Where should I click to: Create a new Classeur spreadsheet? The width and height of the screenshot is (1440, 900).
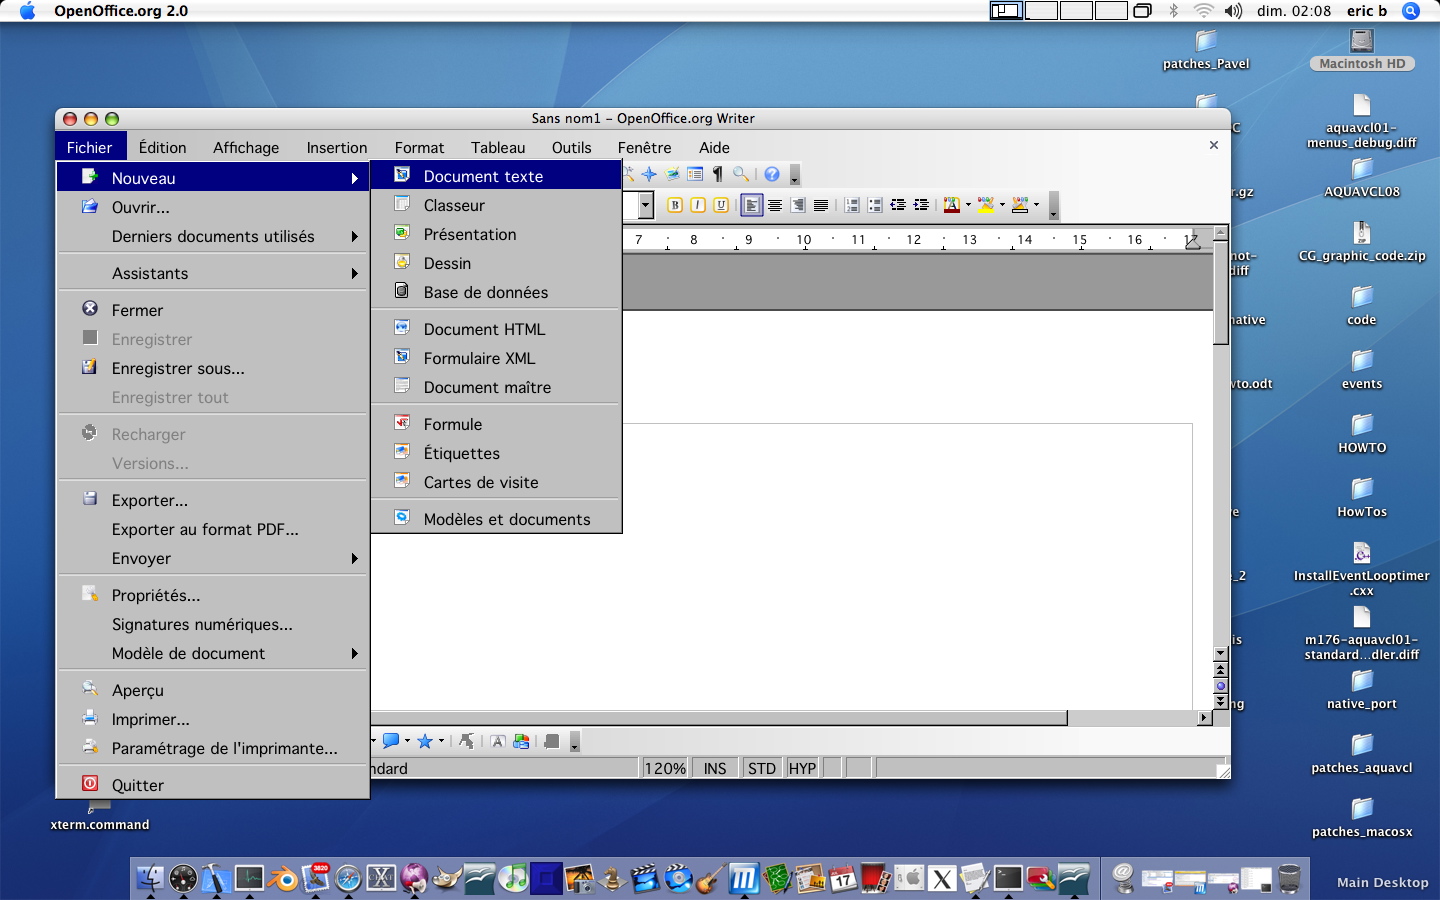tap(496, 205)
